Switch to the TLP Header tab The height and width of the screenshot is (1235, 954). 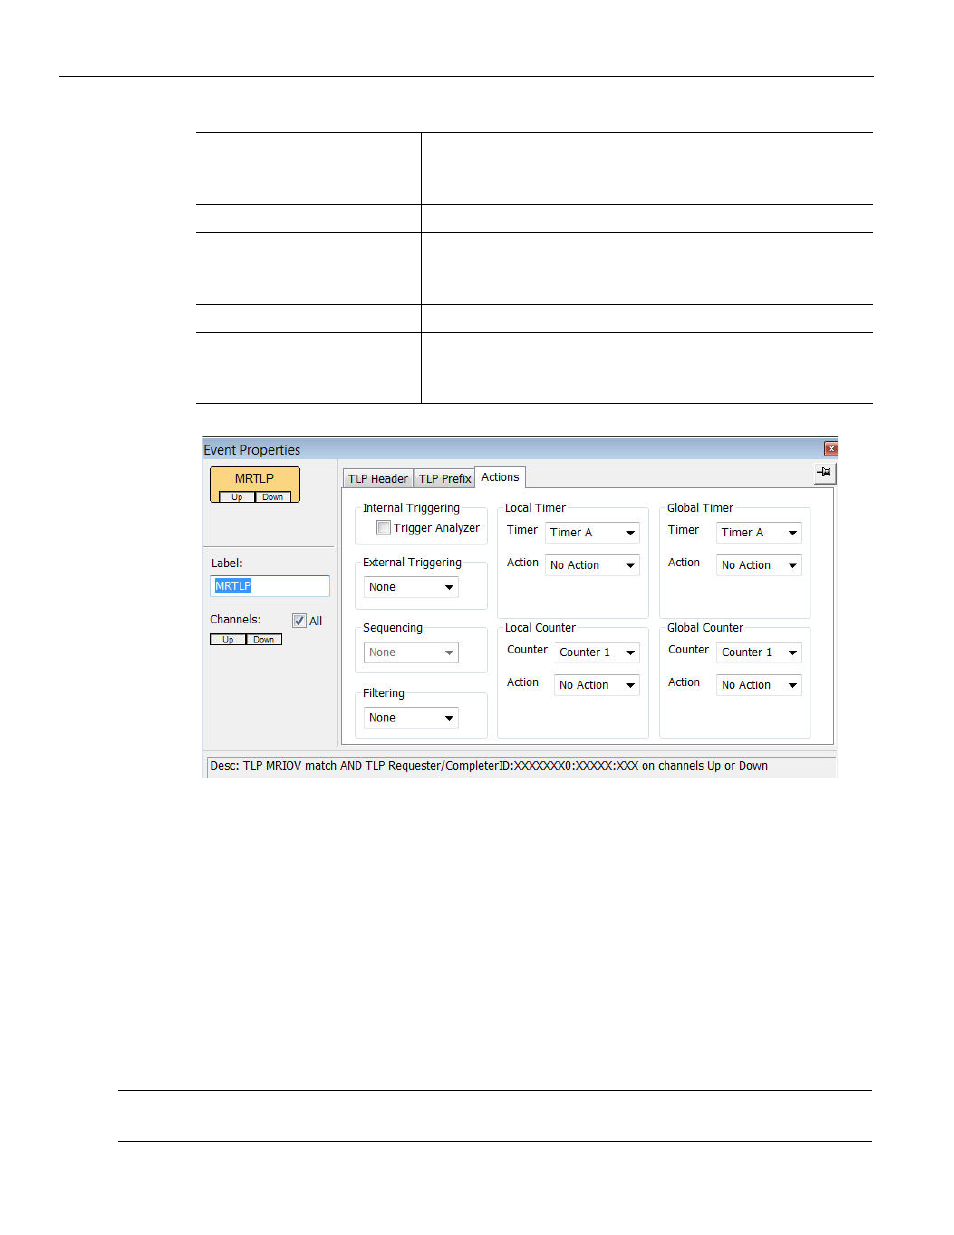(378, 479)
